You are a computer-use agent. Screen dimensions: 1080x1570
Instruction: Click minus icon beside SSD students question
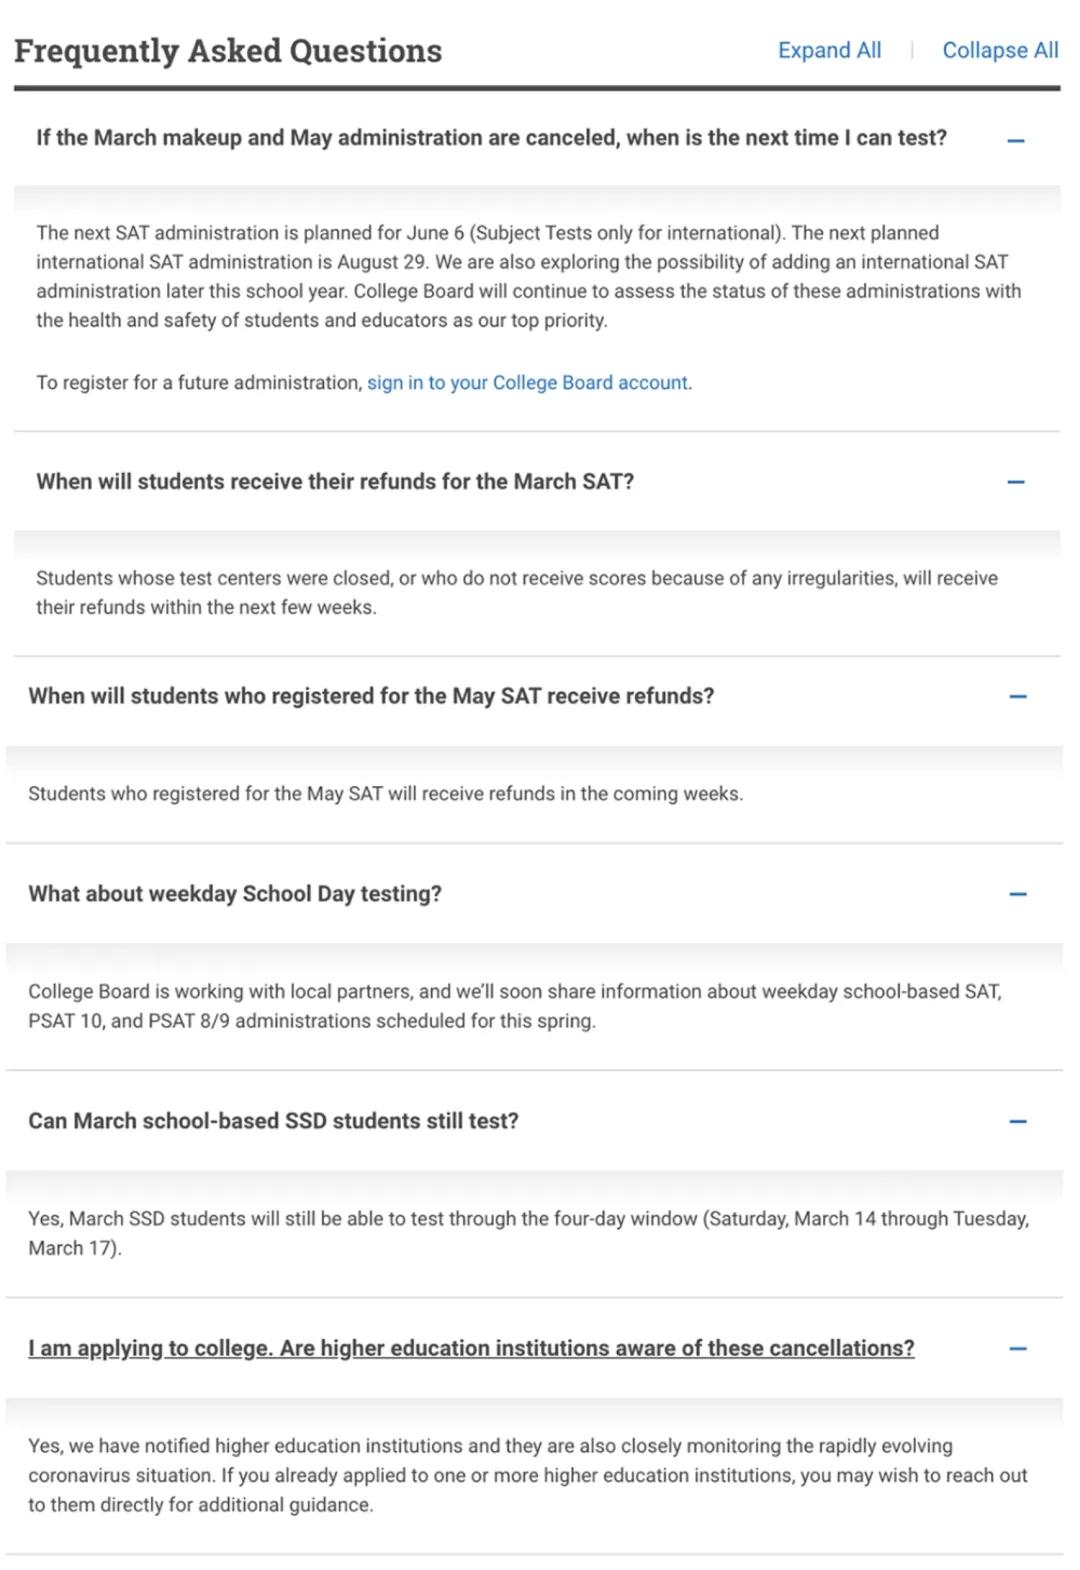(1018, 1122)
